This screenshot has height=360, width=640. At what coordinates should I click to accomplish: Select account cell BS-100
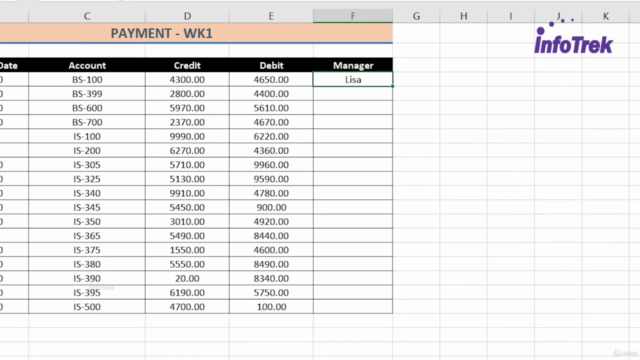[87, 80]
